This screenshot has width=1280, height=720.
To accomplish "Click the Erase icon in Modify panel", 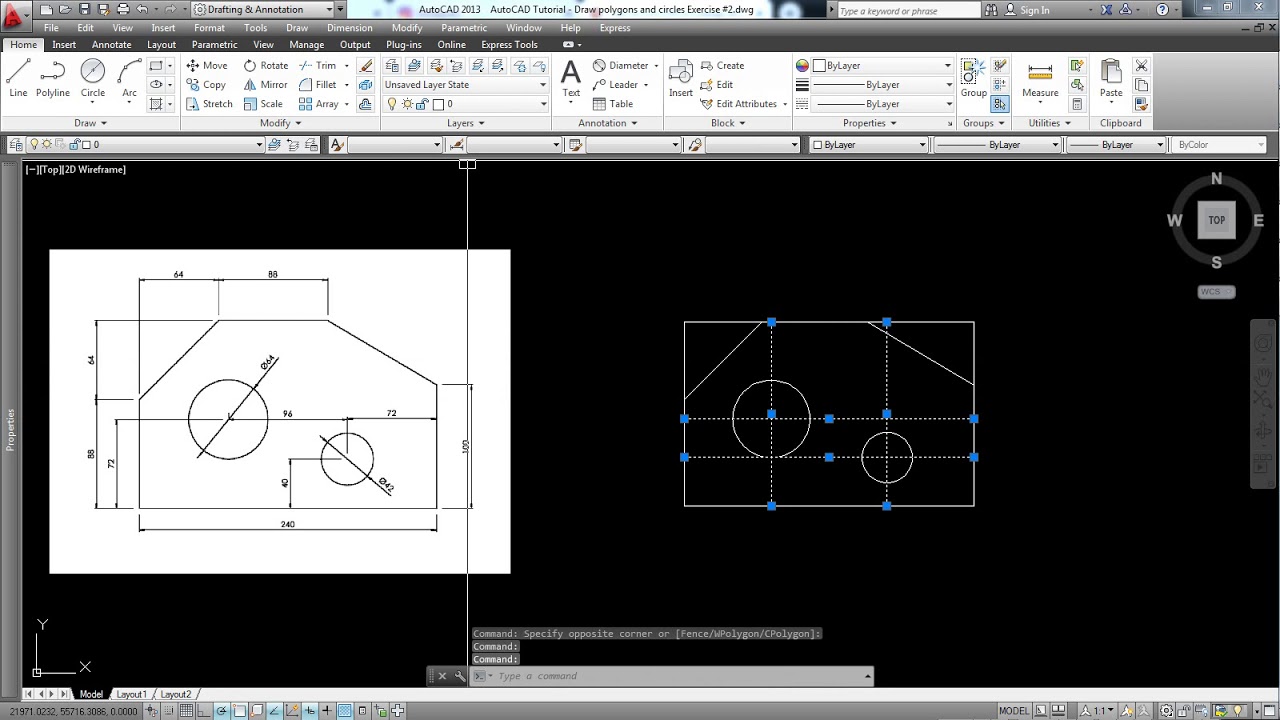I will pyautogui.click(x=366, y=66).
